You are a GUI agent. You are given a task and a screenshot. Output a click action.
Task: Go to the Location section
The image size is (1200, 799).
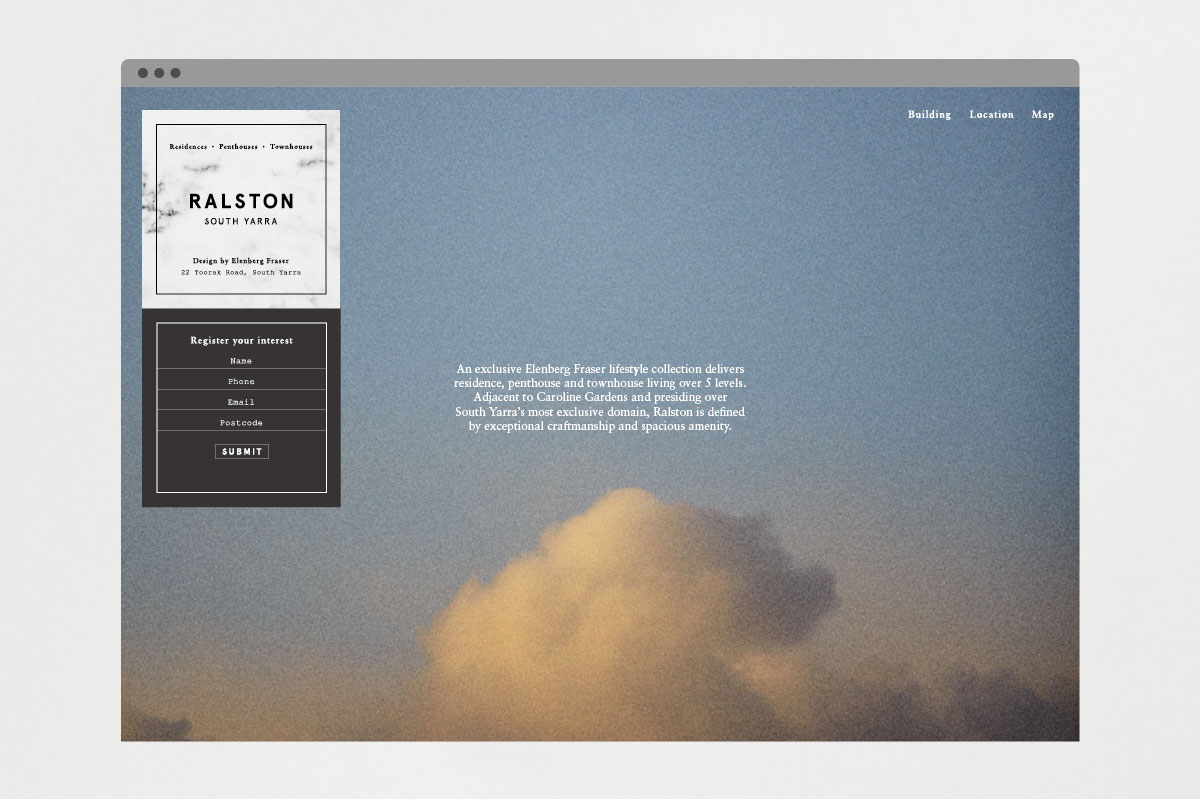991,115
